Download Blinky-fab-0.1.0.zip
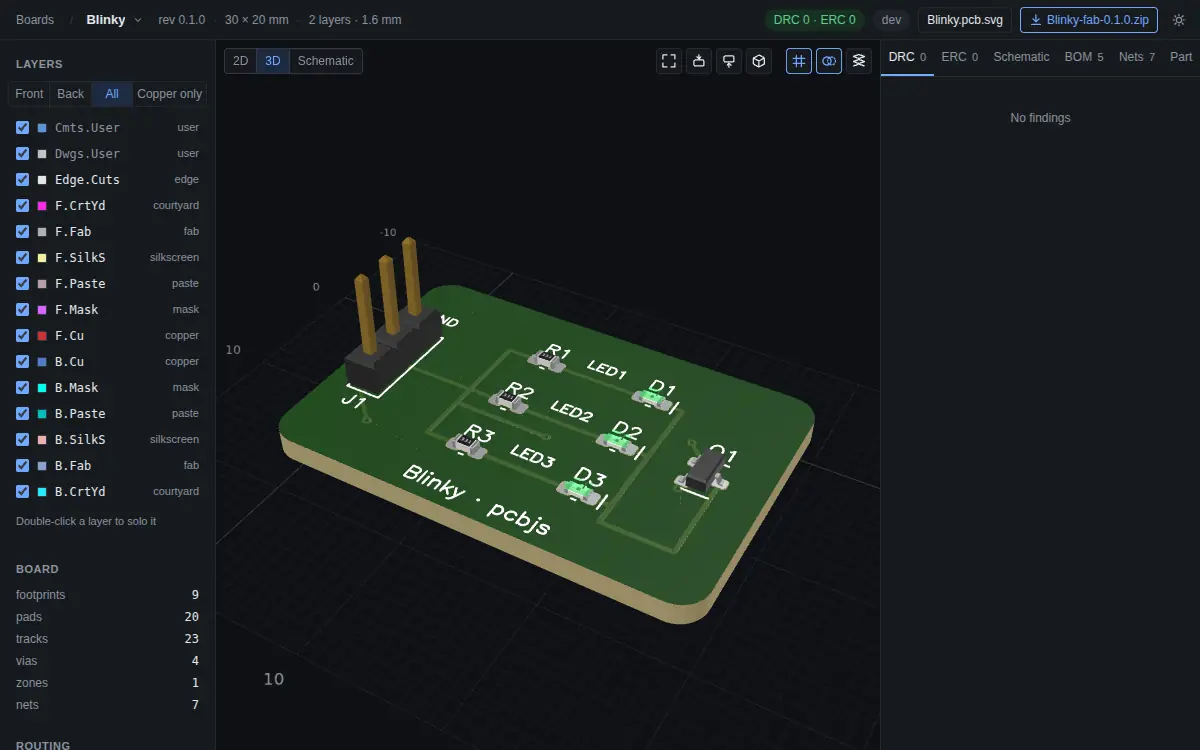Viewport: 1200px width, 750px height. [1089, 20]
